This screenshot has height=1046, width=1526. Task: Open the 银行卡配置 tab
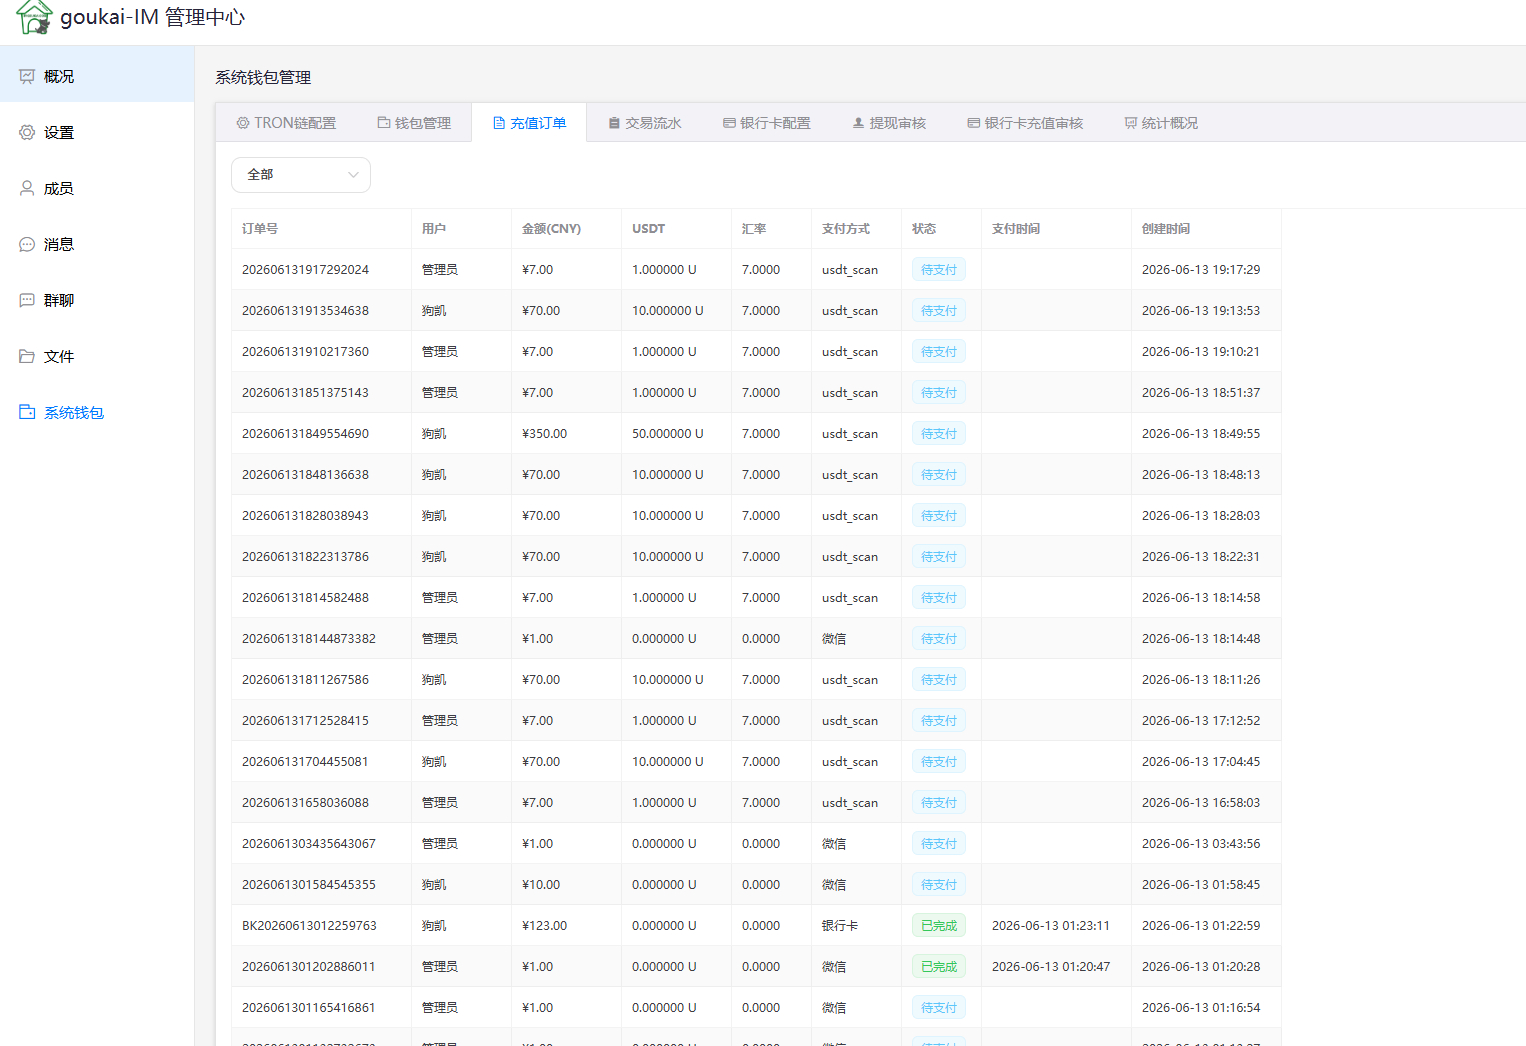click(767, 123)
